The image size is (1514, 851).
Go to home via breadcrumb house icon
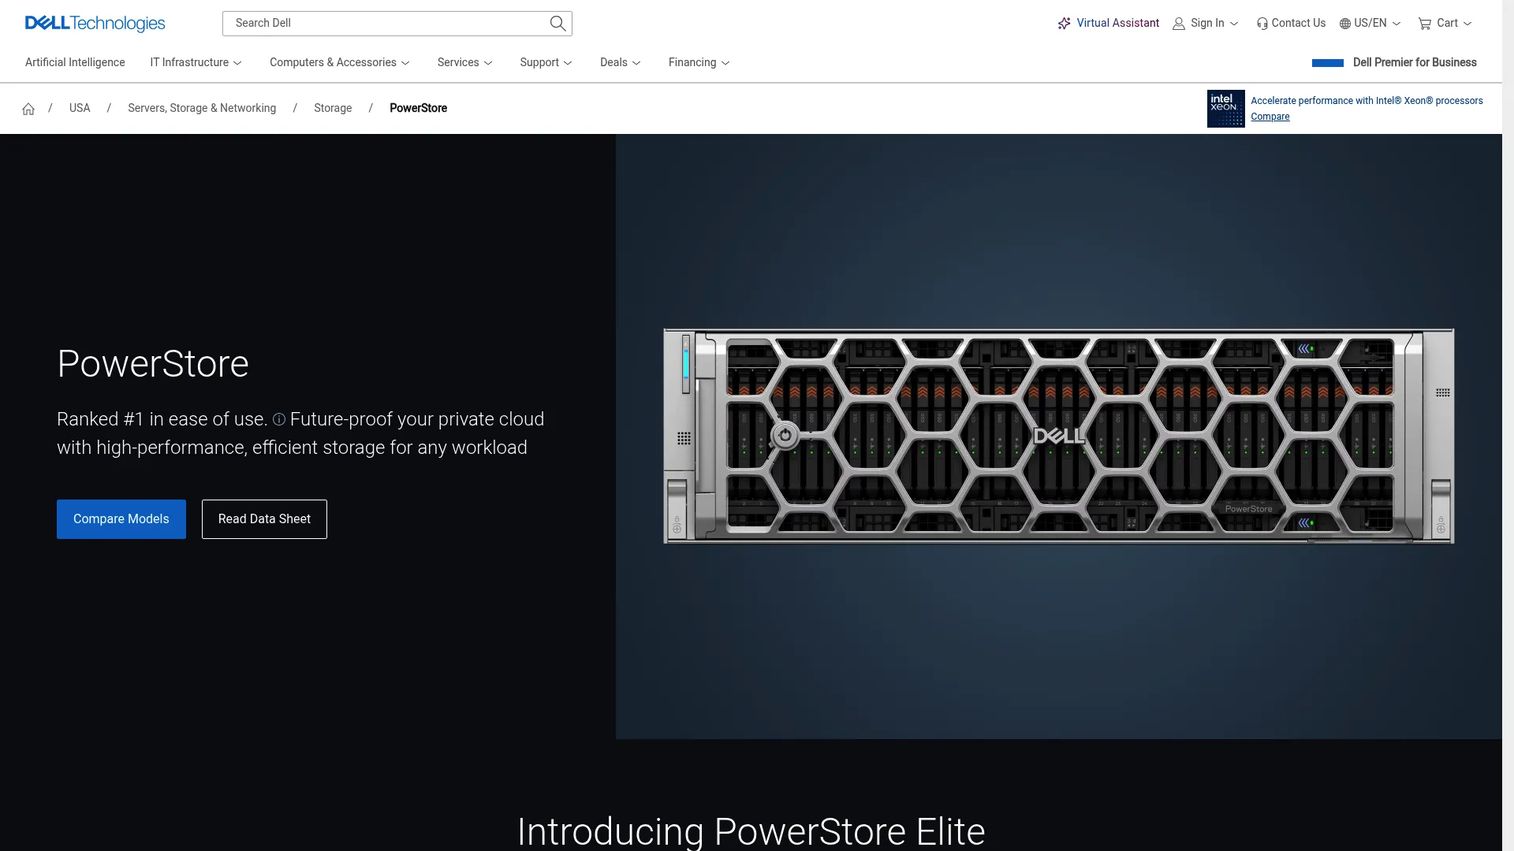point(28,109)
